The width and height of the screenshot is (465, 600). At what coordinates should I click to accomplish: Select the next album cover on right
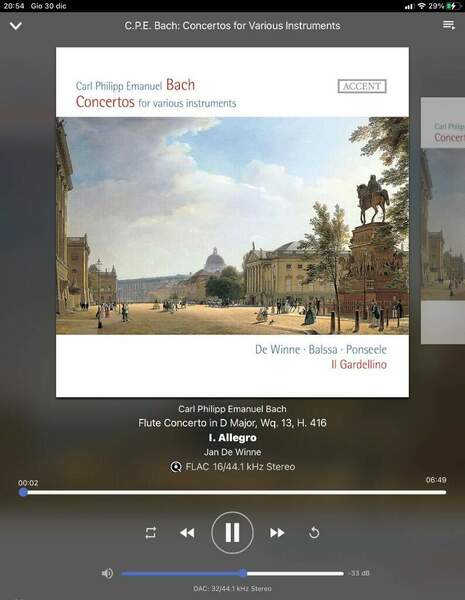click(443, 220)
